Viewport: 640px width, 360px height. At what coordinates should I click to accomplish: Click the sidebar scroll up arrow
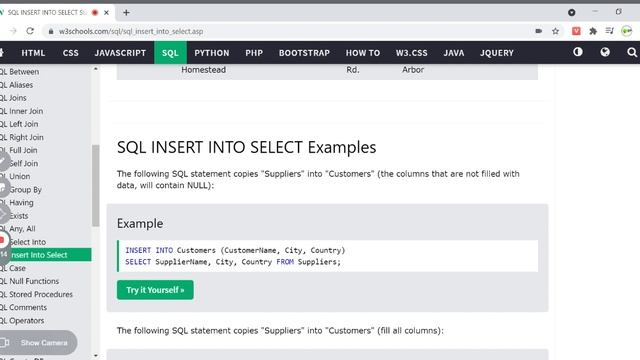pos(96,69)
